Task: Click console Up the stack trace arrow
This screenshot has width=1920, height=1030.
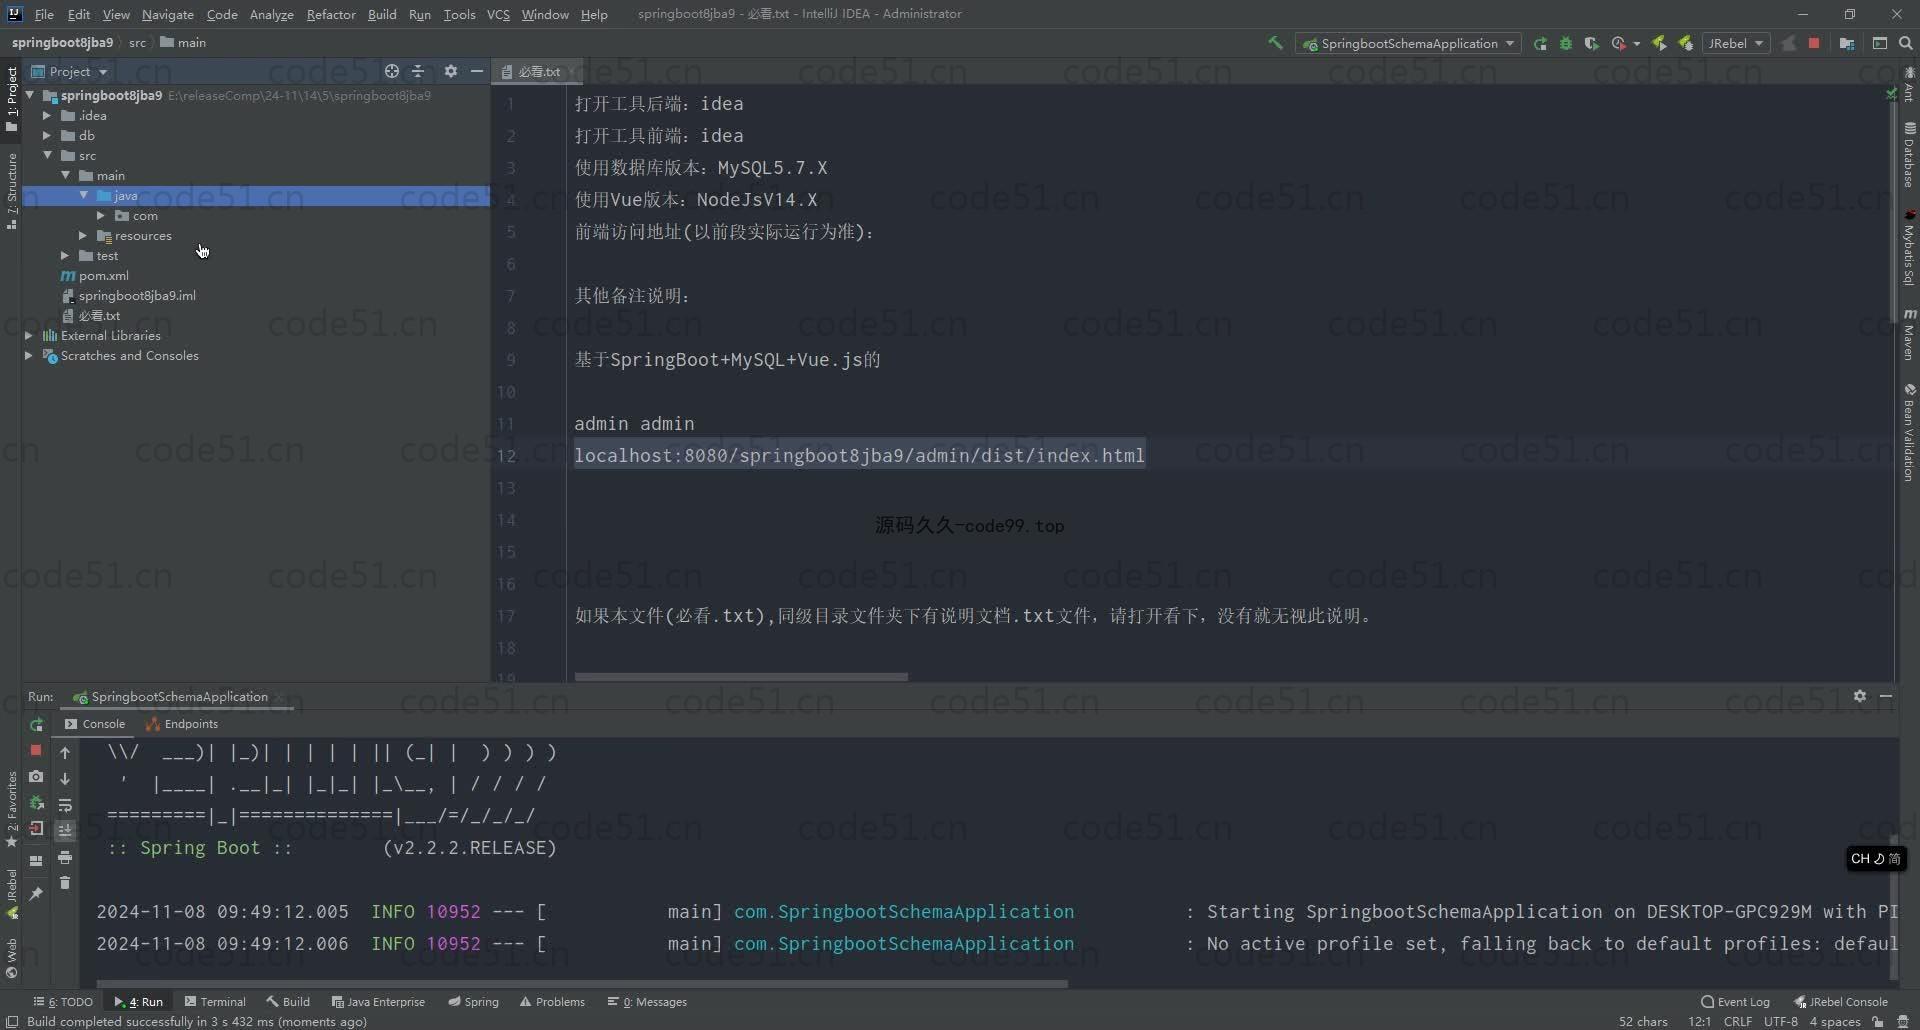Action: [x=65, y=753]
